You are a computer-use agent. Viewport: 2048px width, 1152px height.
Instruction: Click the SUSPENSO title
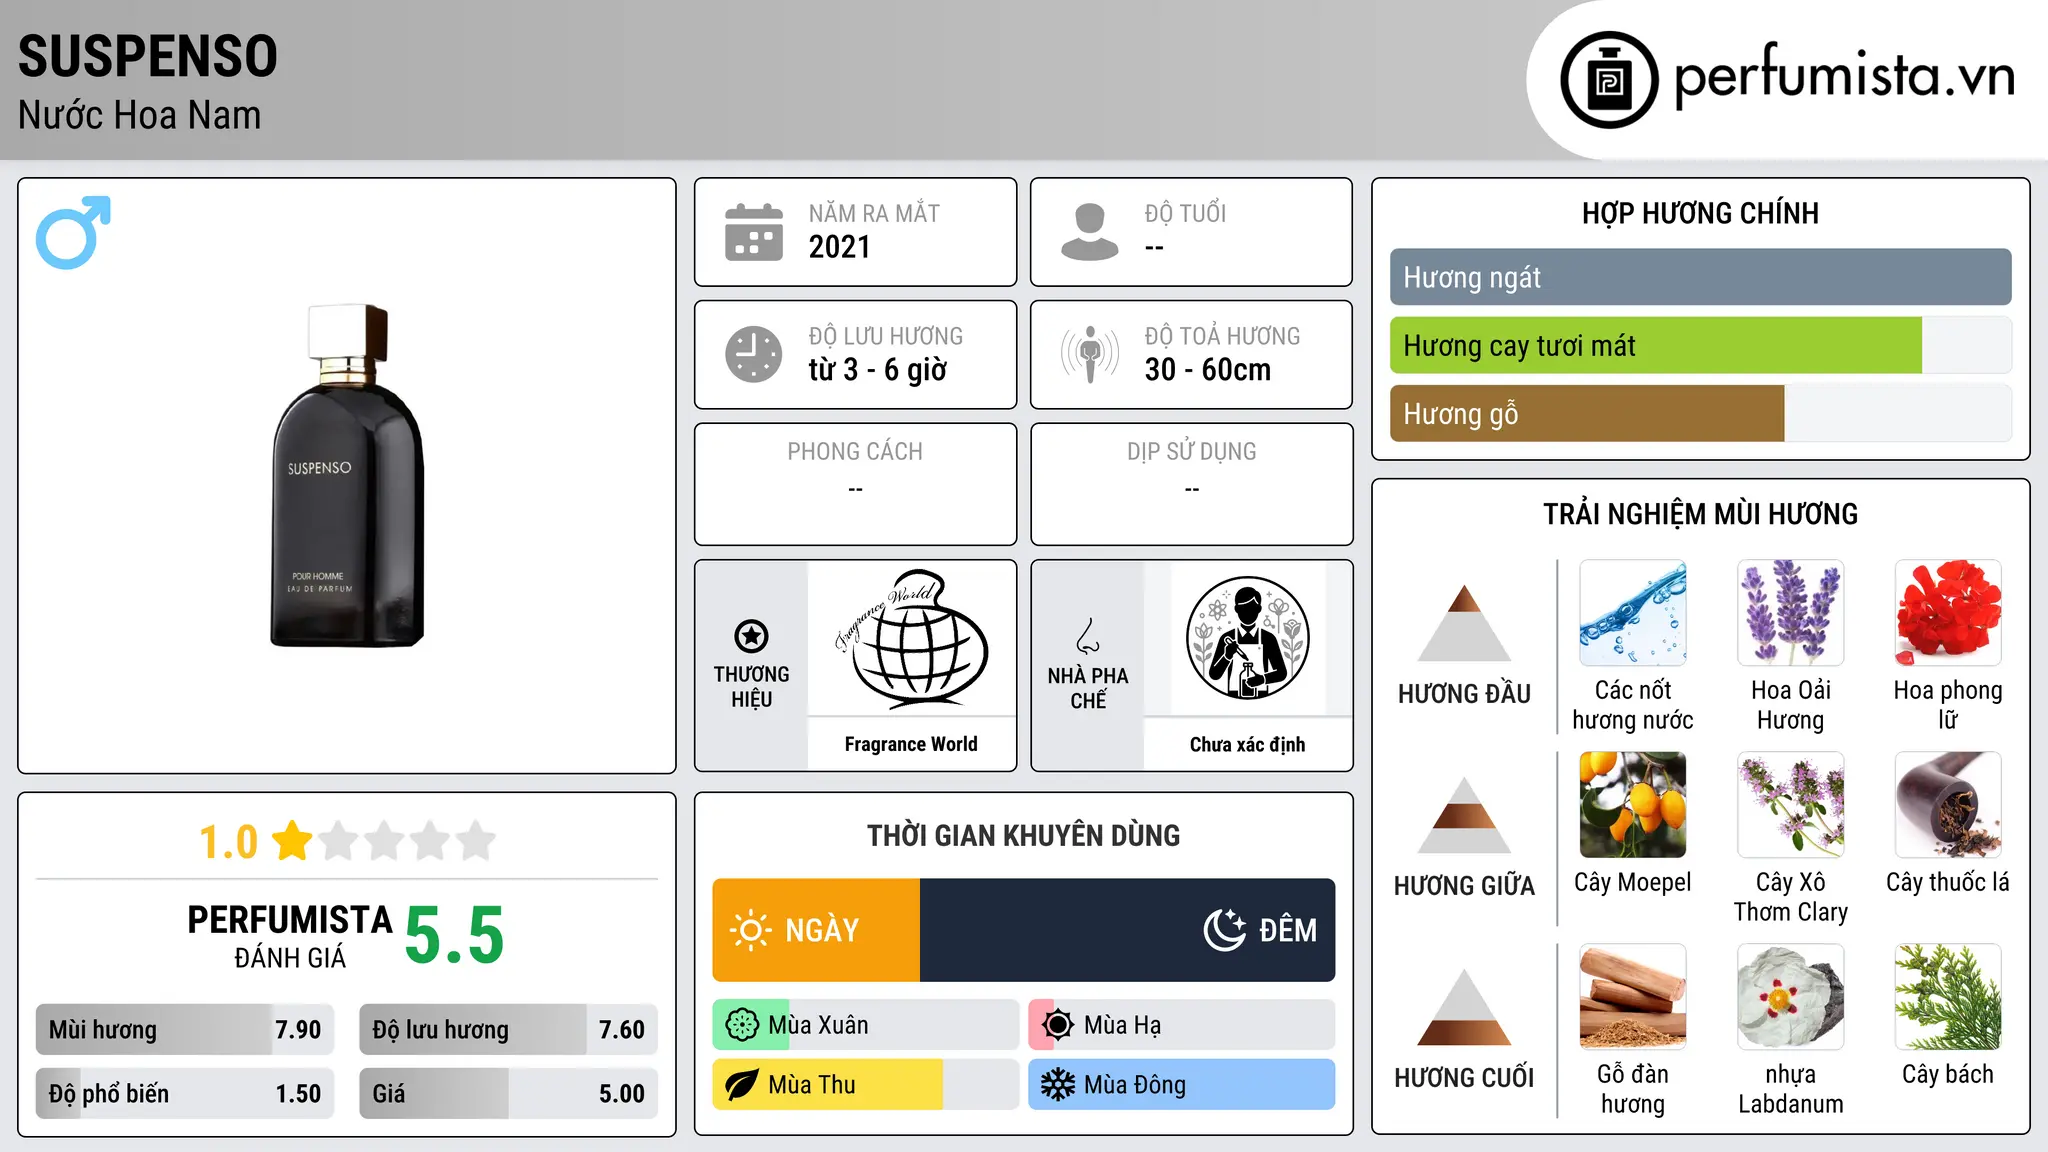148,56
